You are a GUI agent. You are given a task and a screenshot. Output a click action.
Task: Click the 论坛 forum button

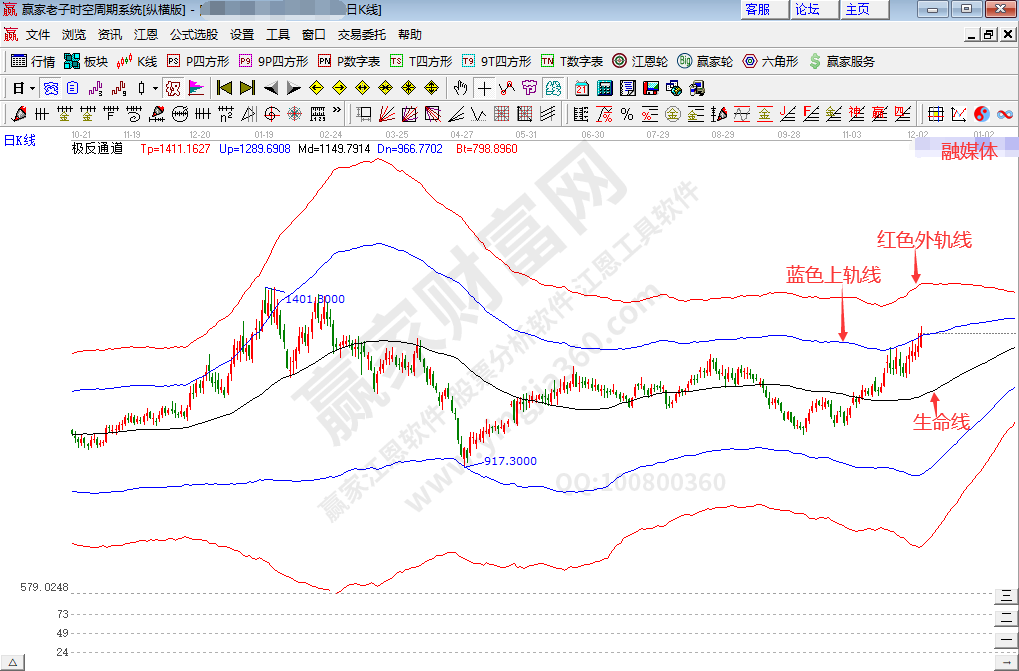[807, 9]
